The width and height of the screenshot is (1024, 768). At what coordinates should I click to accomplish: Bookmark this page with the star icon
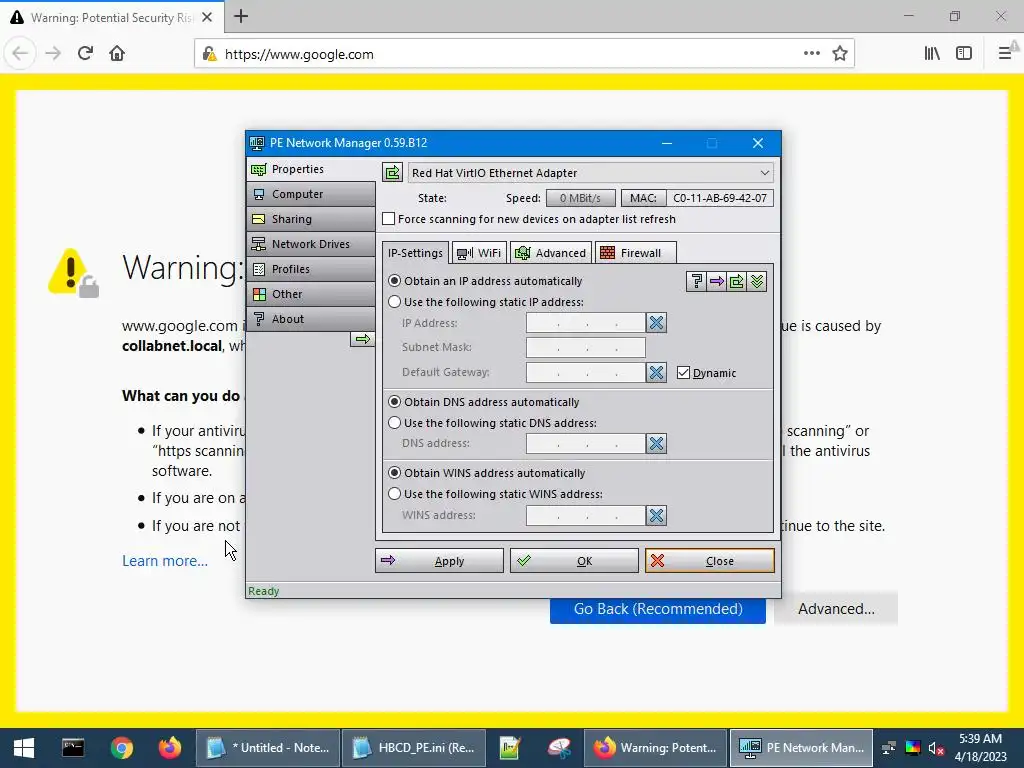[x=840, y=54]
